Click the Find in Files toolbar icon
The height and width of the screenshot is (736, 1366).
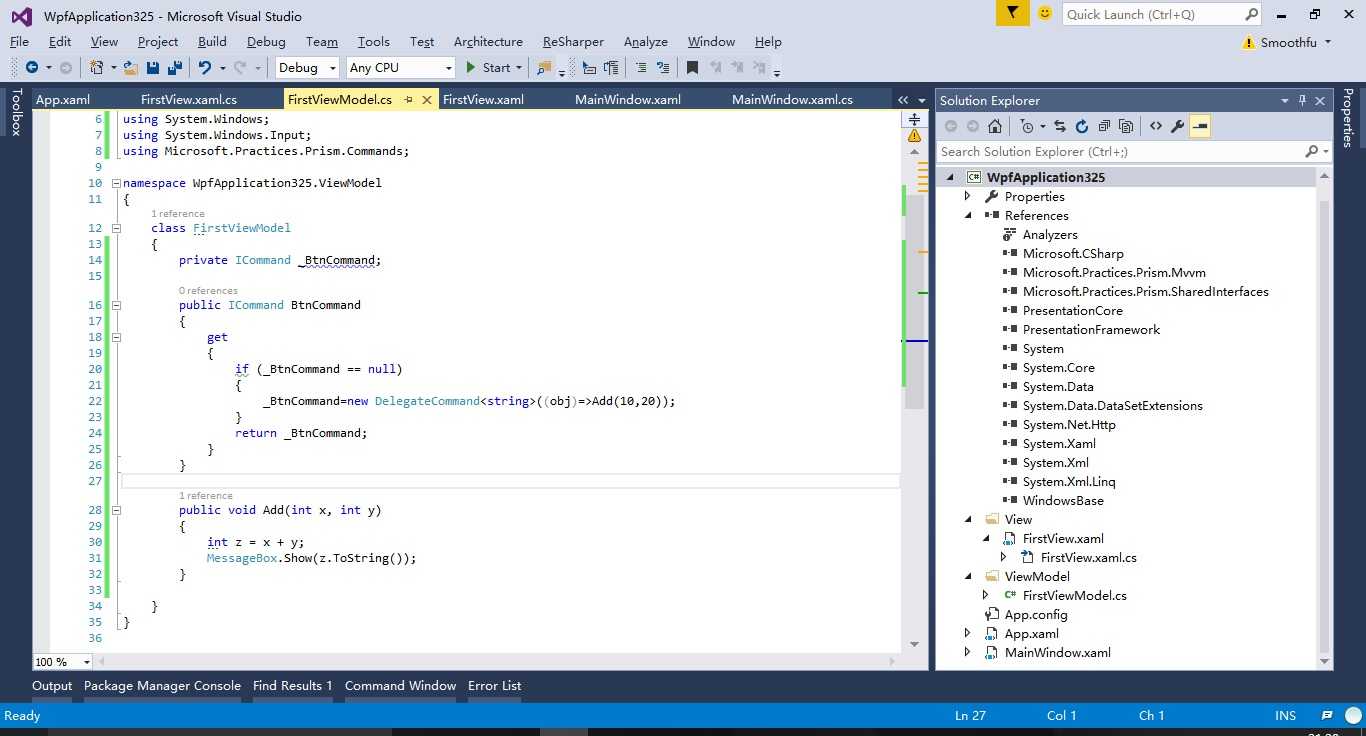(x=544, y=68)
